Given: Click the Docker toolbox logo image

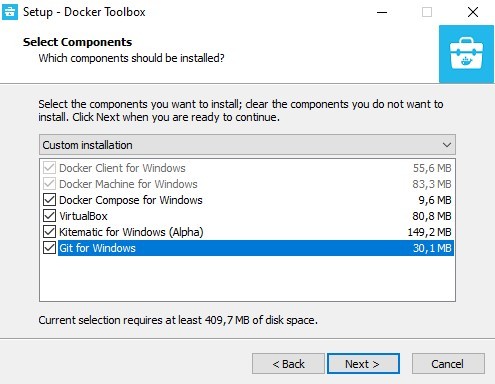Looking at the screenshot, I should (x=466, y=54).
